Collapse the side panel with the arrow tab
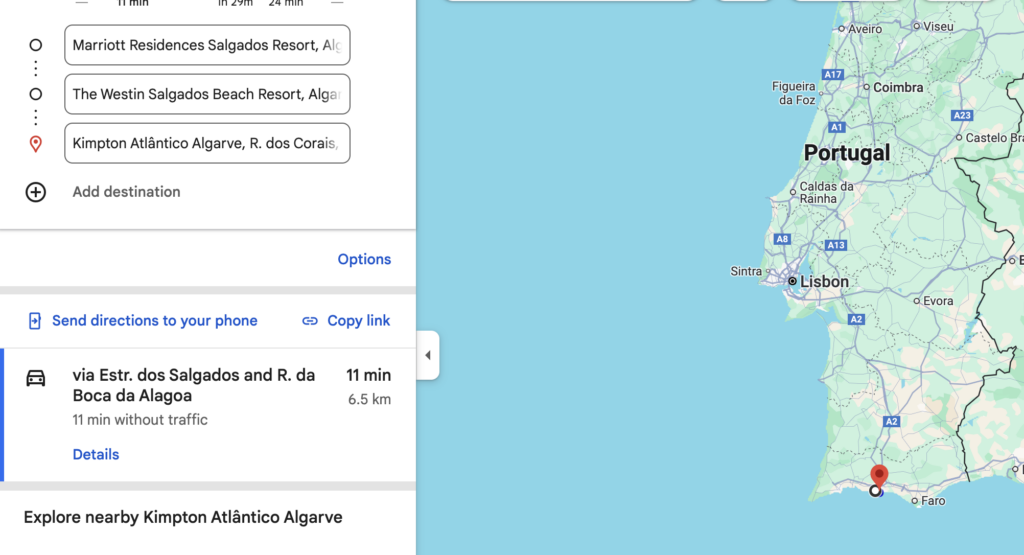Viewport: 1024px width, 555px height. pos(428,355)
